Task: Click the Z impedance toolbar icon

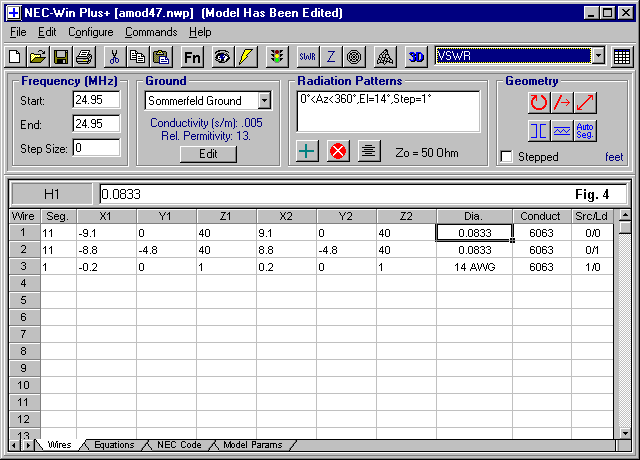Action: [331, 57]
